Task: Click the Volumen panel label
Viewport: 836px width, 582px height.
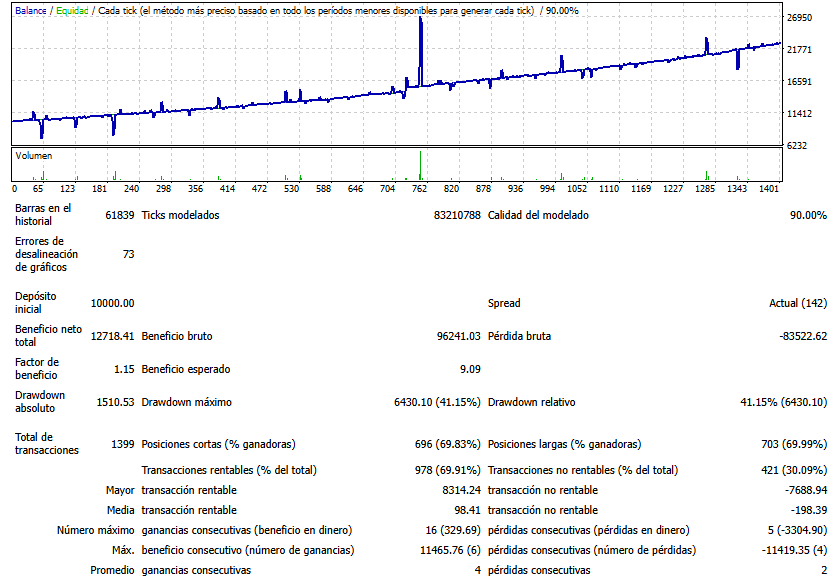Action: (x=33, y=156)
